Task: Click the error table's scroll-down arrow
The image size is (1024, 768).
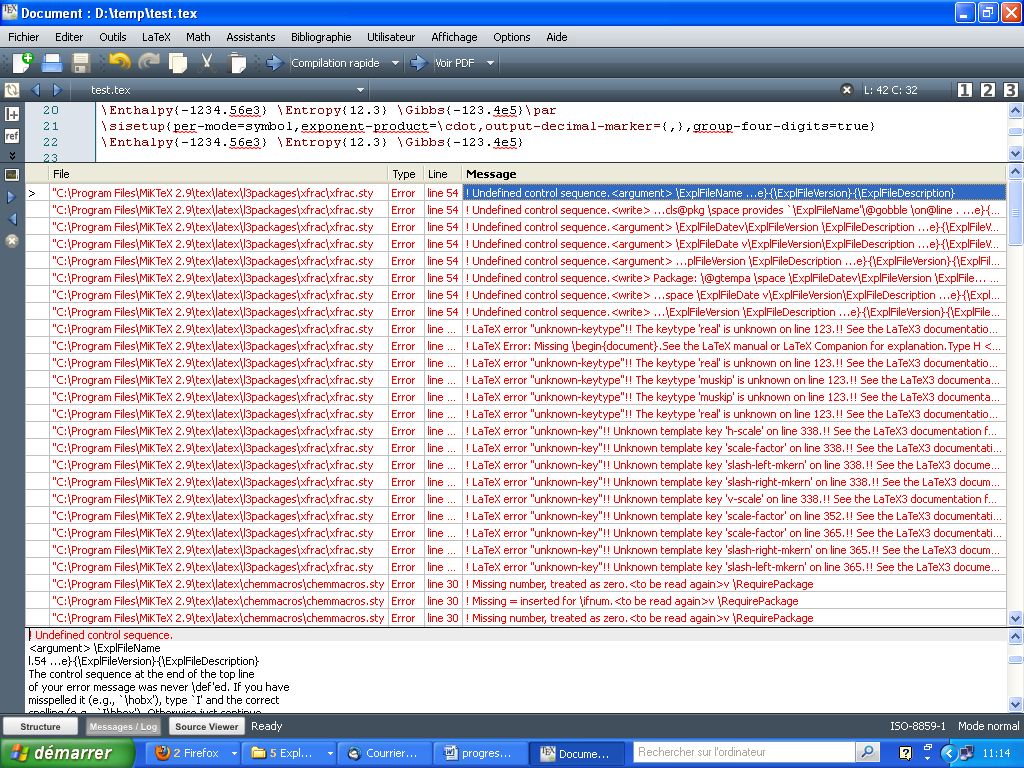Action: (x=1015, y=618)
